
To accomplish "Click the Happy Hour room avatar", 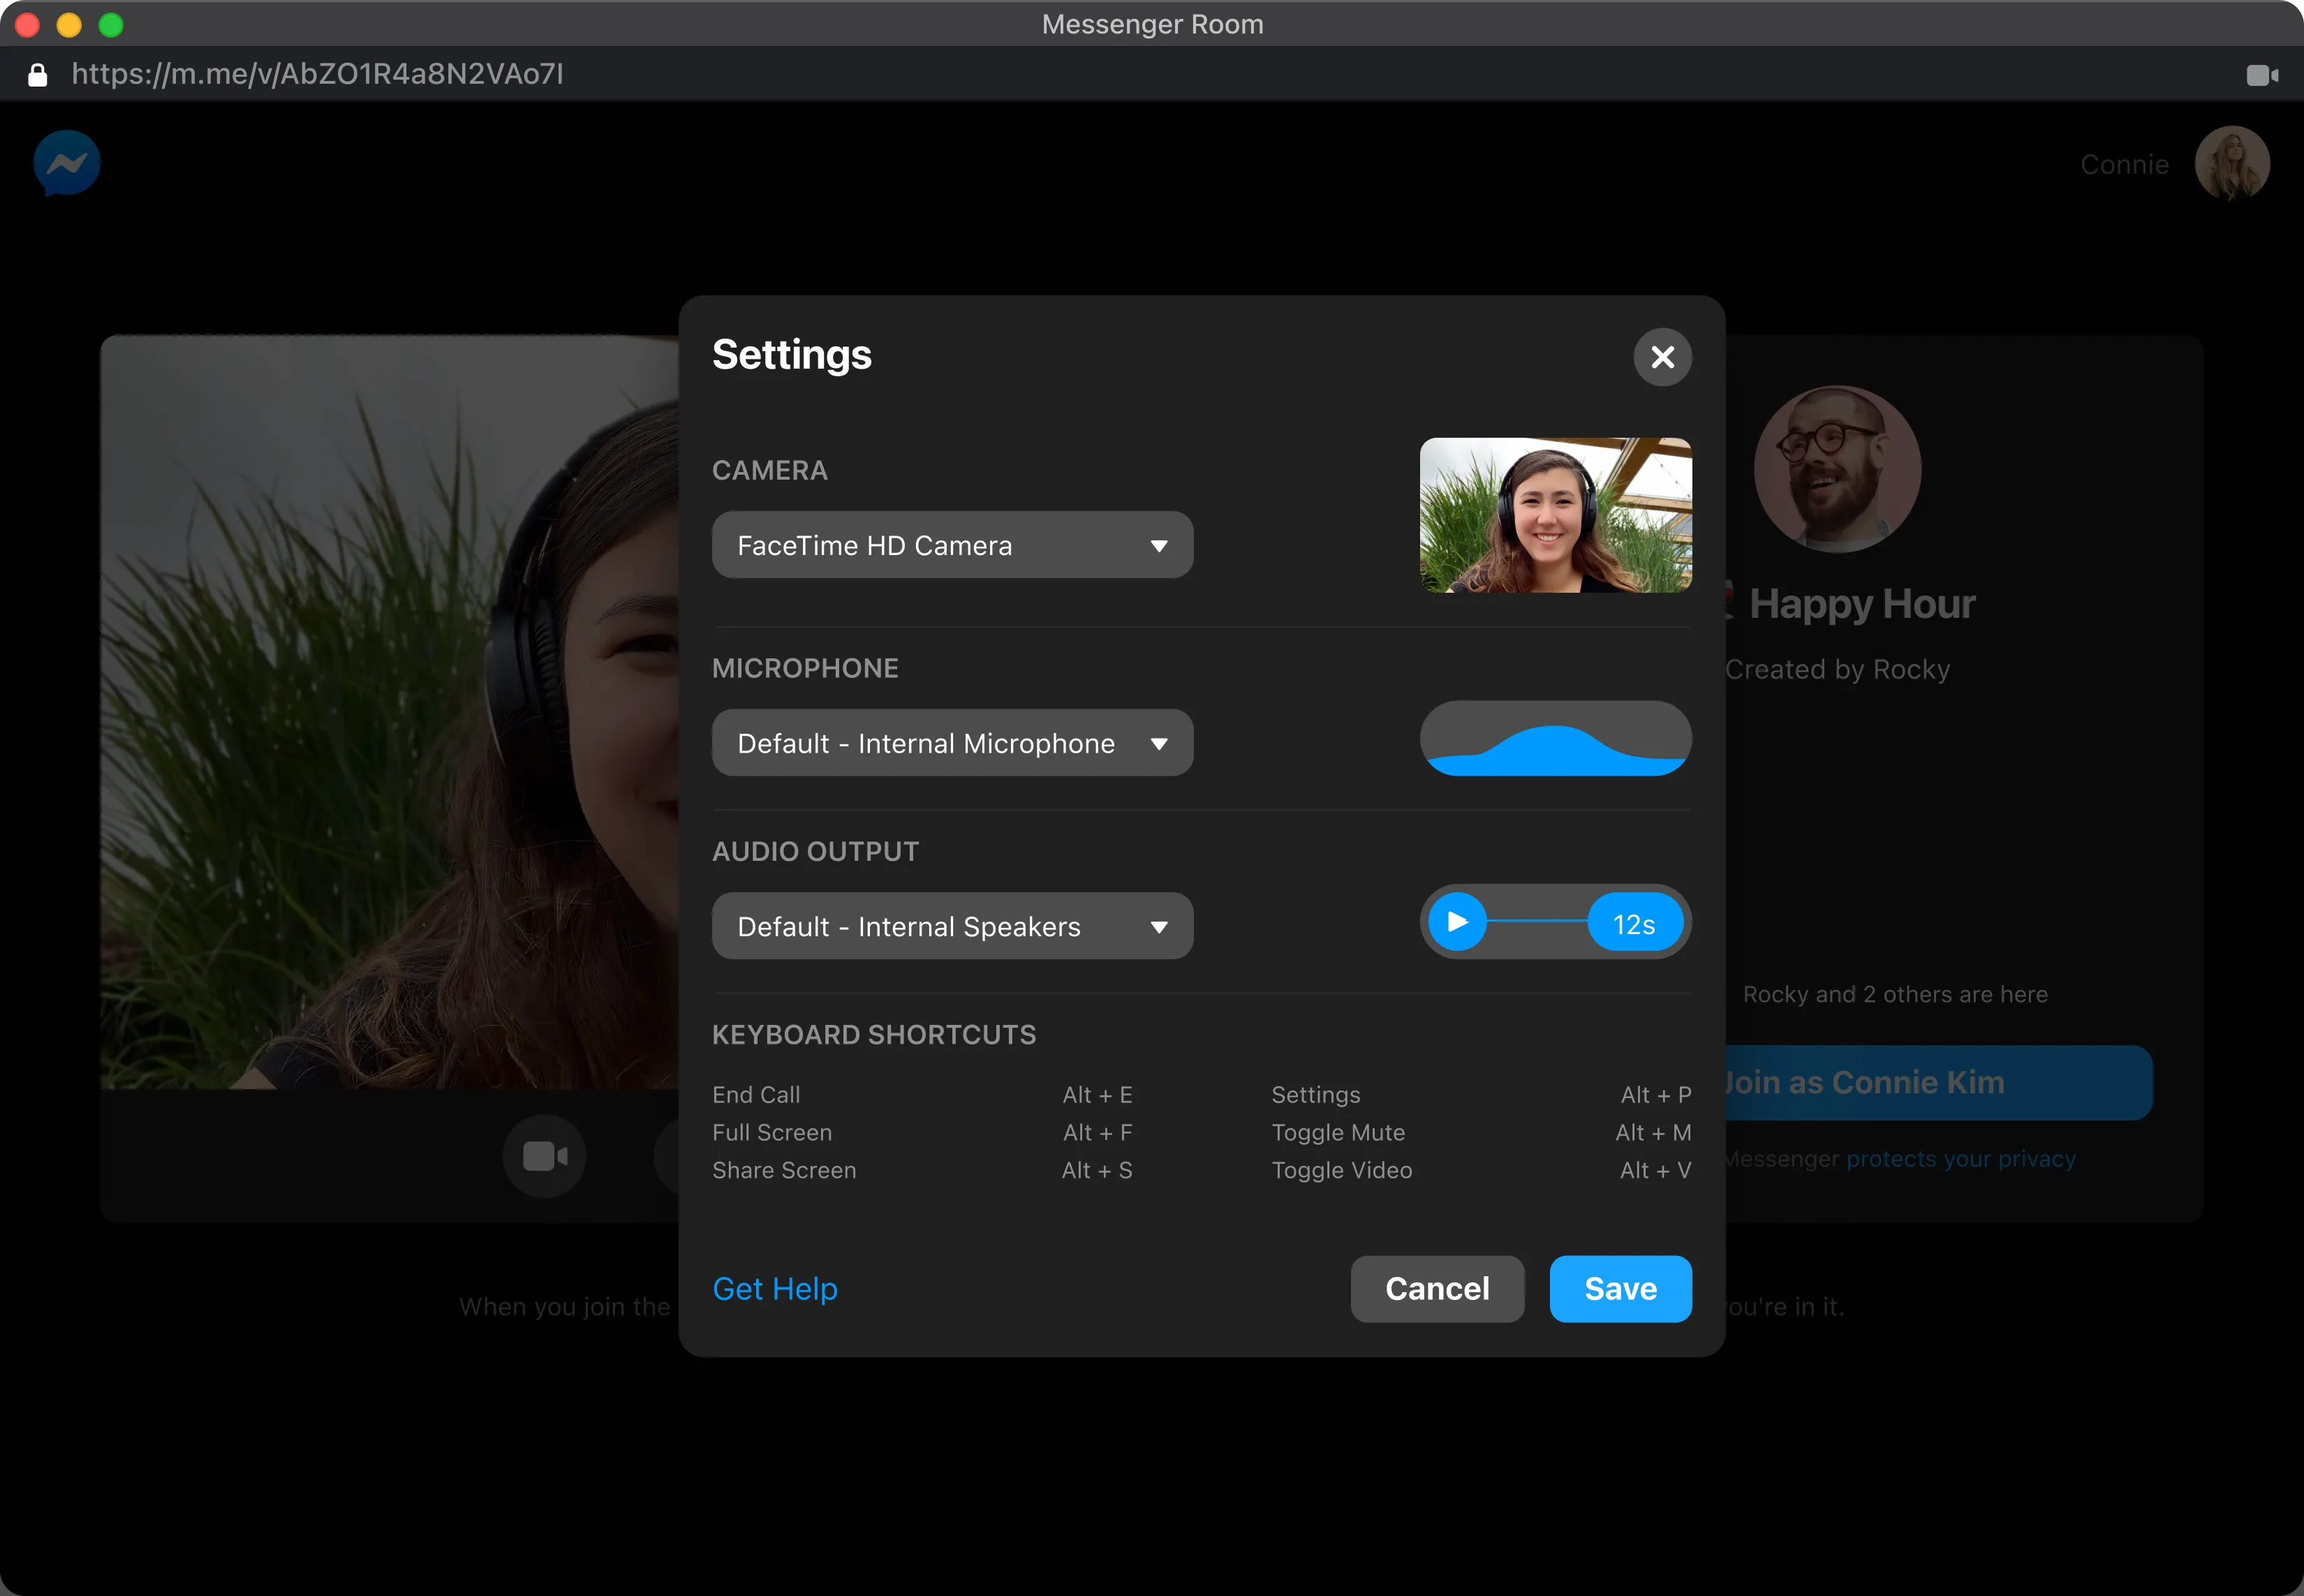I will pos(1837,468).
